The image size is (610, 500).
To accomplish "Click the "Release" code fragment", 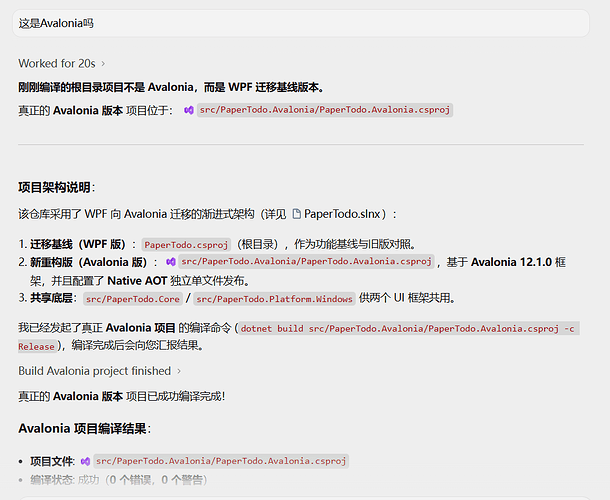I will click(36, 346).
